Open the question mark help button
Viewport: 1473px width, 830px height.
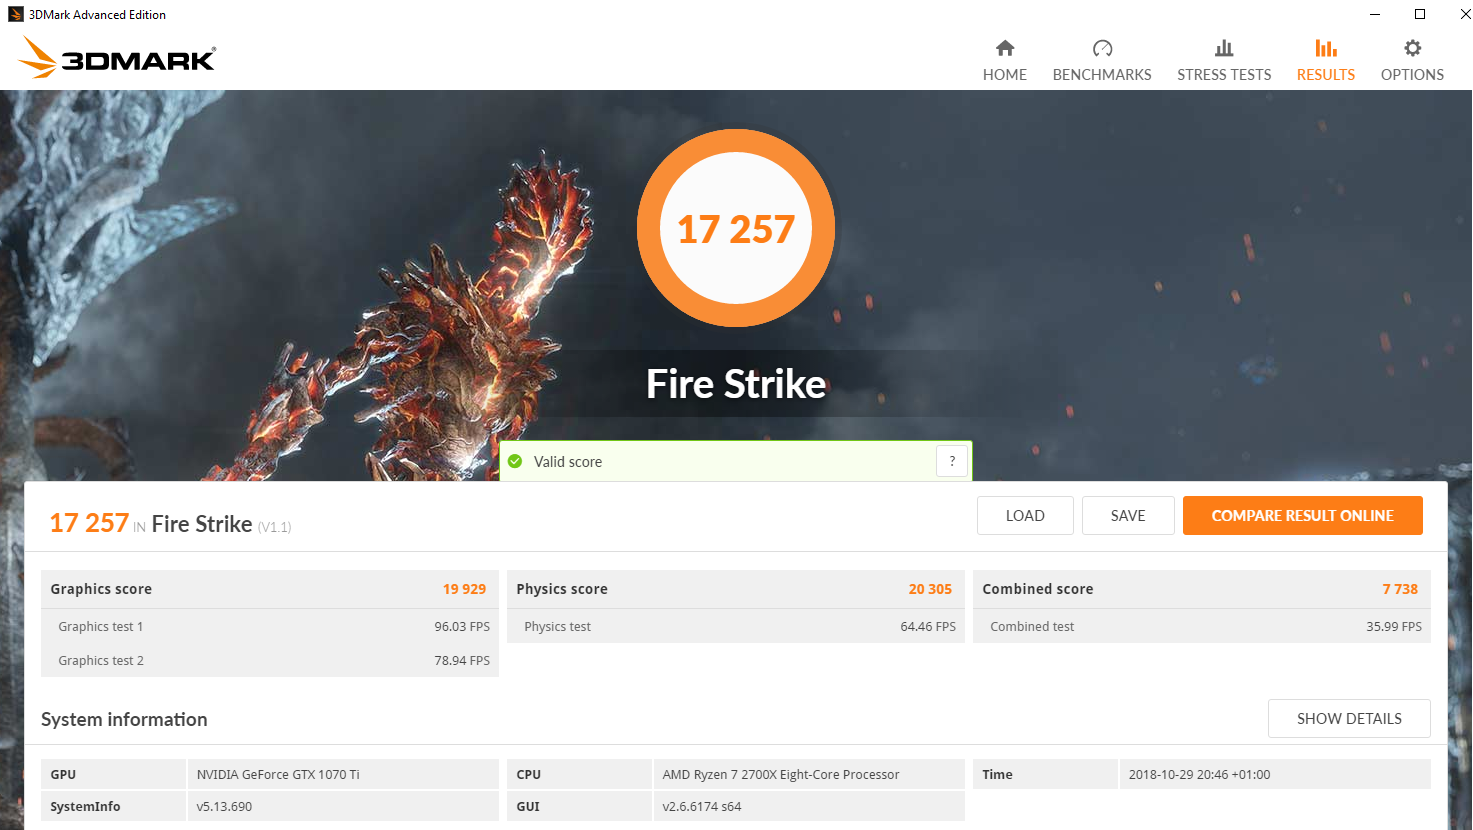952,461
